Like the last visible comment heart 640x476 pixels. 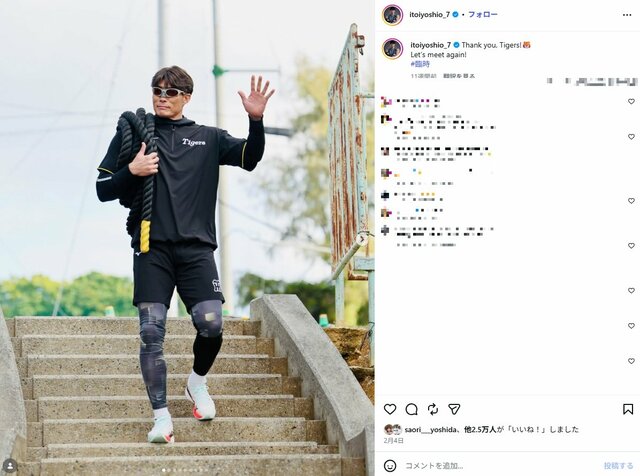(x=631, y=361)
